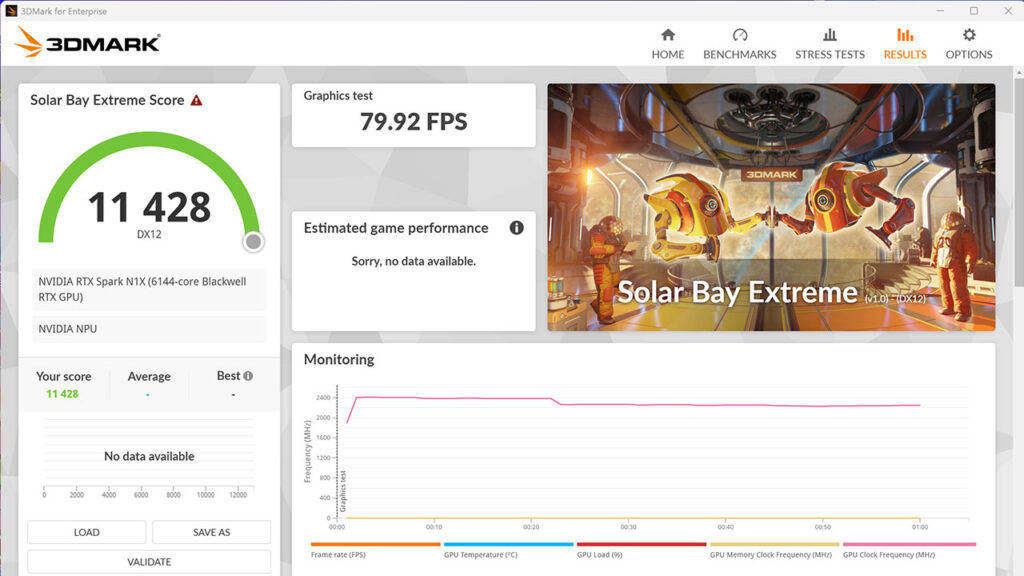The height and width of the screenshot is (576, 1024).
Task: Open the Benchmarks gauge icon
Action: tap(739, 35)
